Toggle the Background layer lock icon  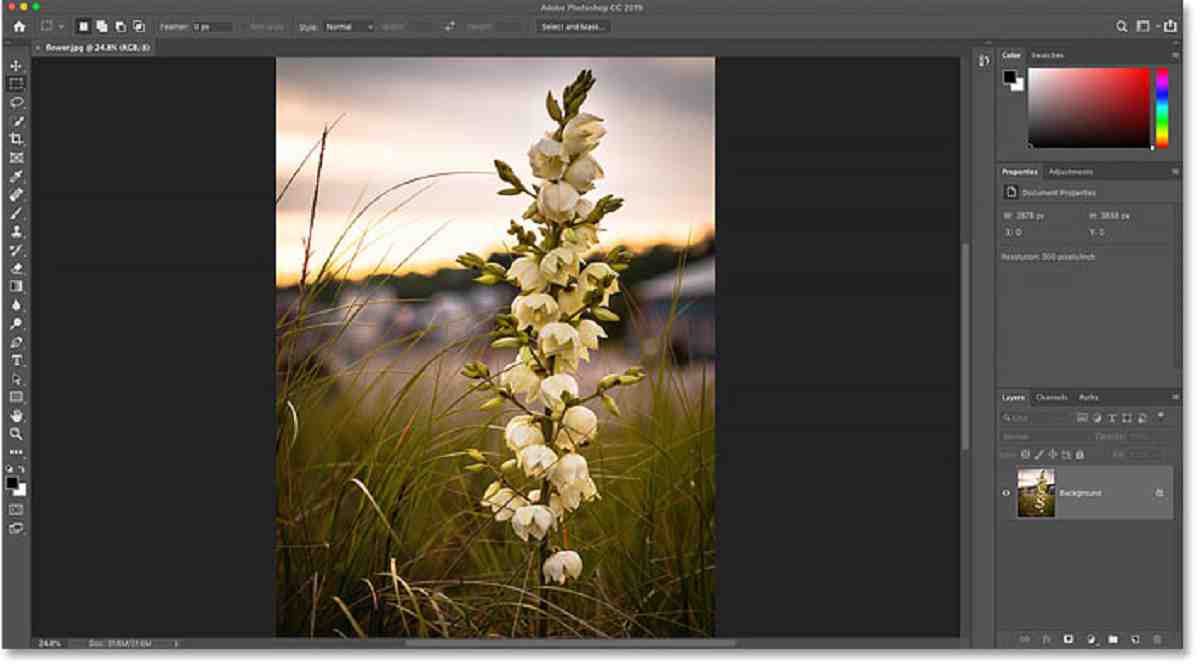point(1159,493)
